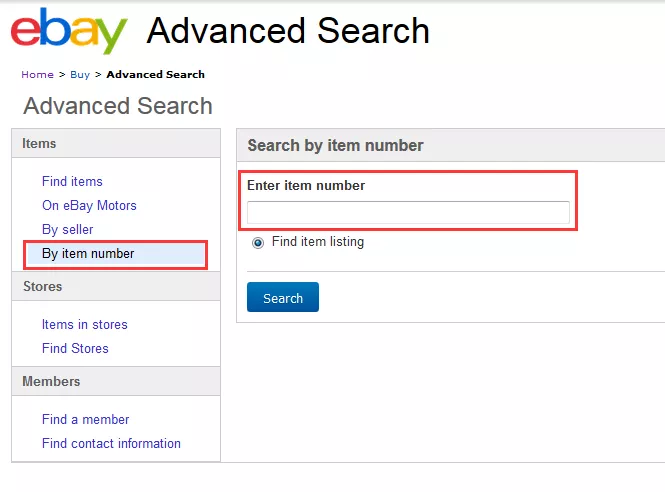Focus the Enter item number field
The height and width of the screenshot is (492, 665).
point(408,213)
